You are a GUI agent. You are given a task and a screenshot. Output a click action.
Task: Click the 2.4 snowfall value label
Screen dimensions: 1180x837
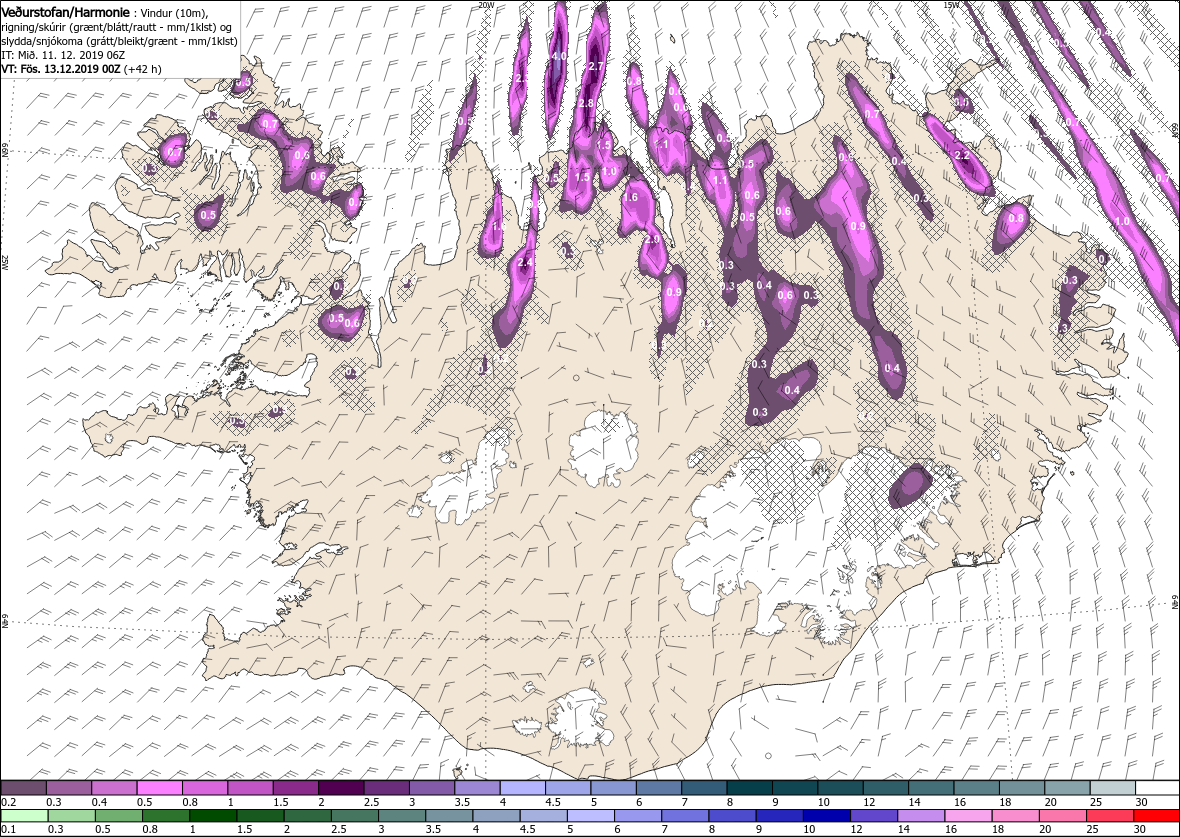point(525,263)
